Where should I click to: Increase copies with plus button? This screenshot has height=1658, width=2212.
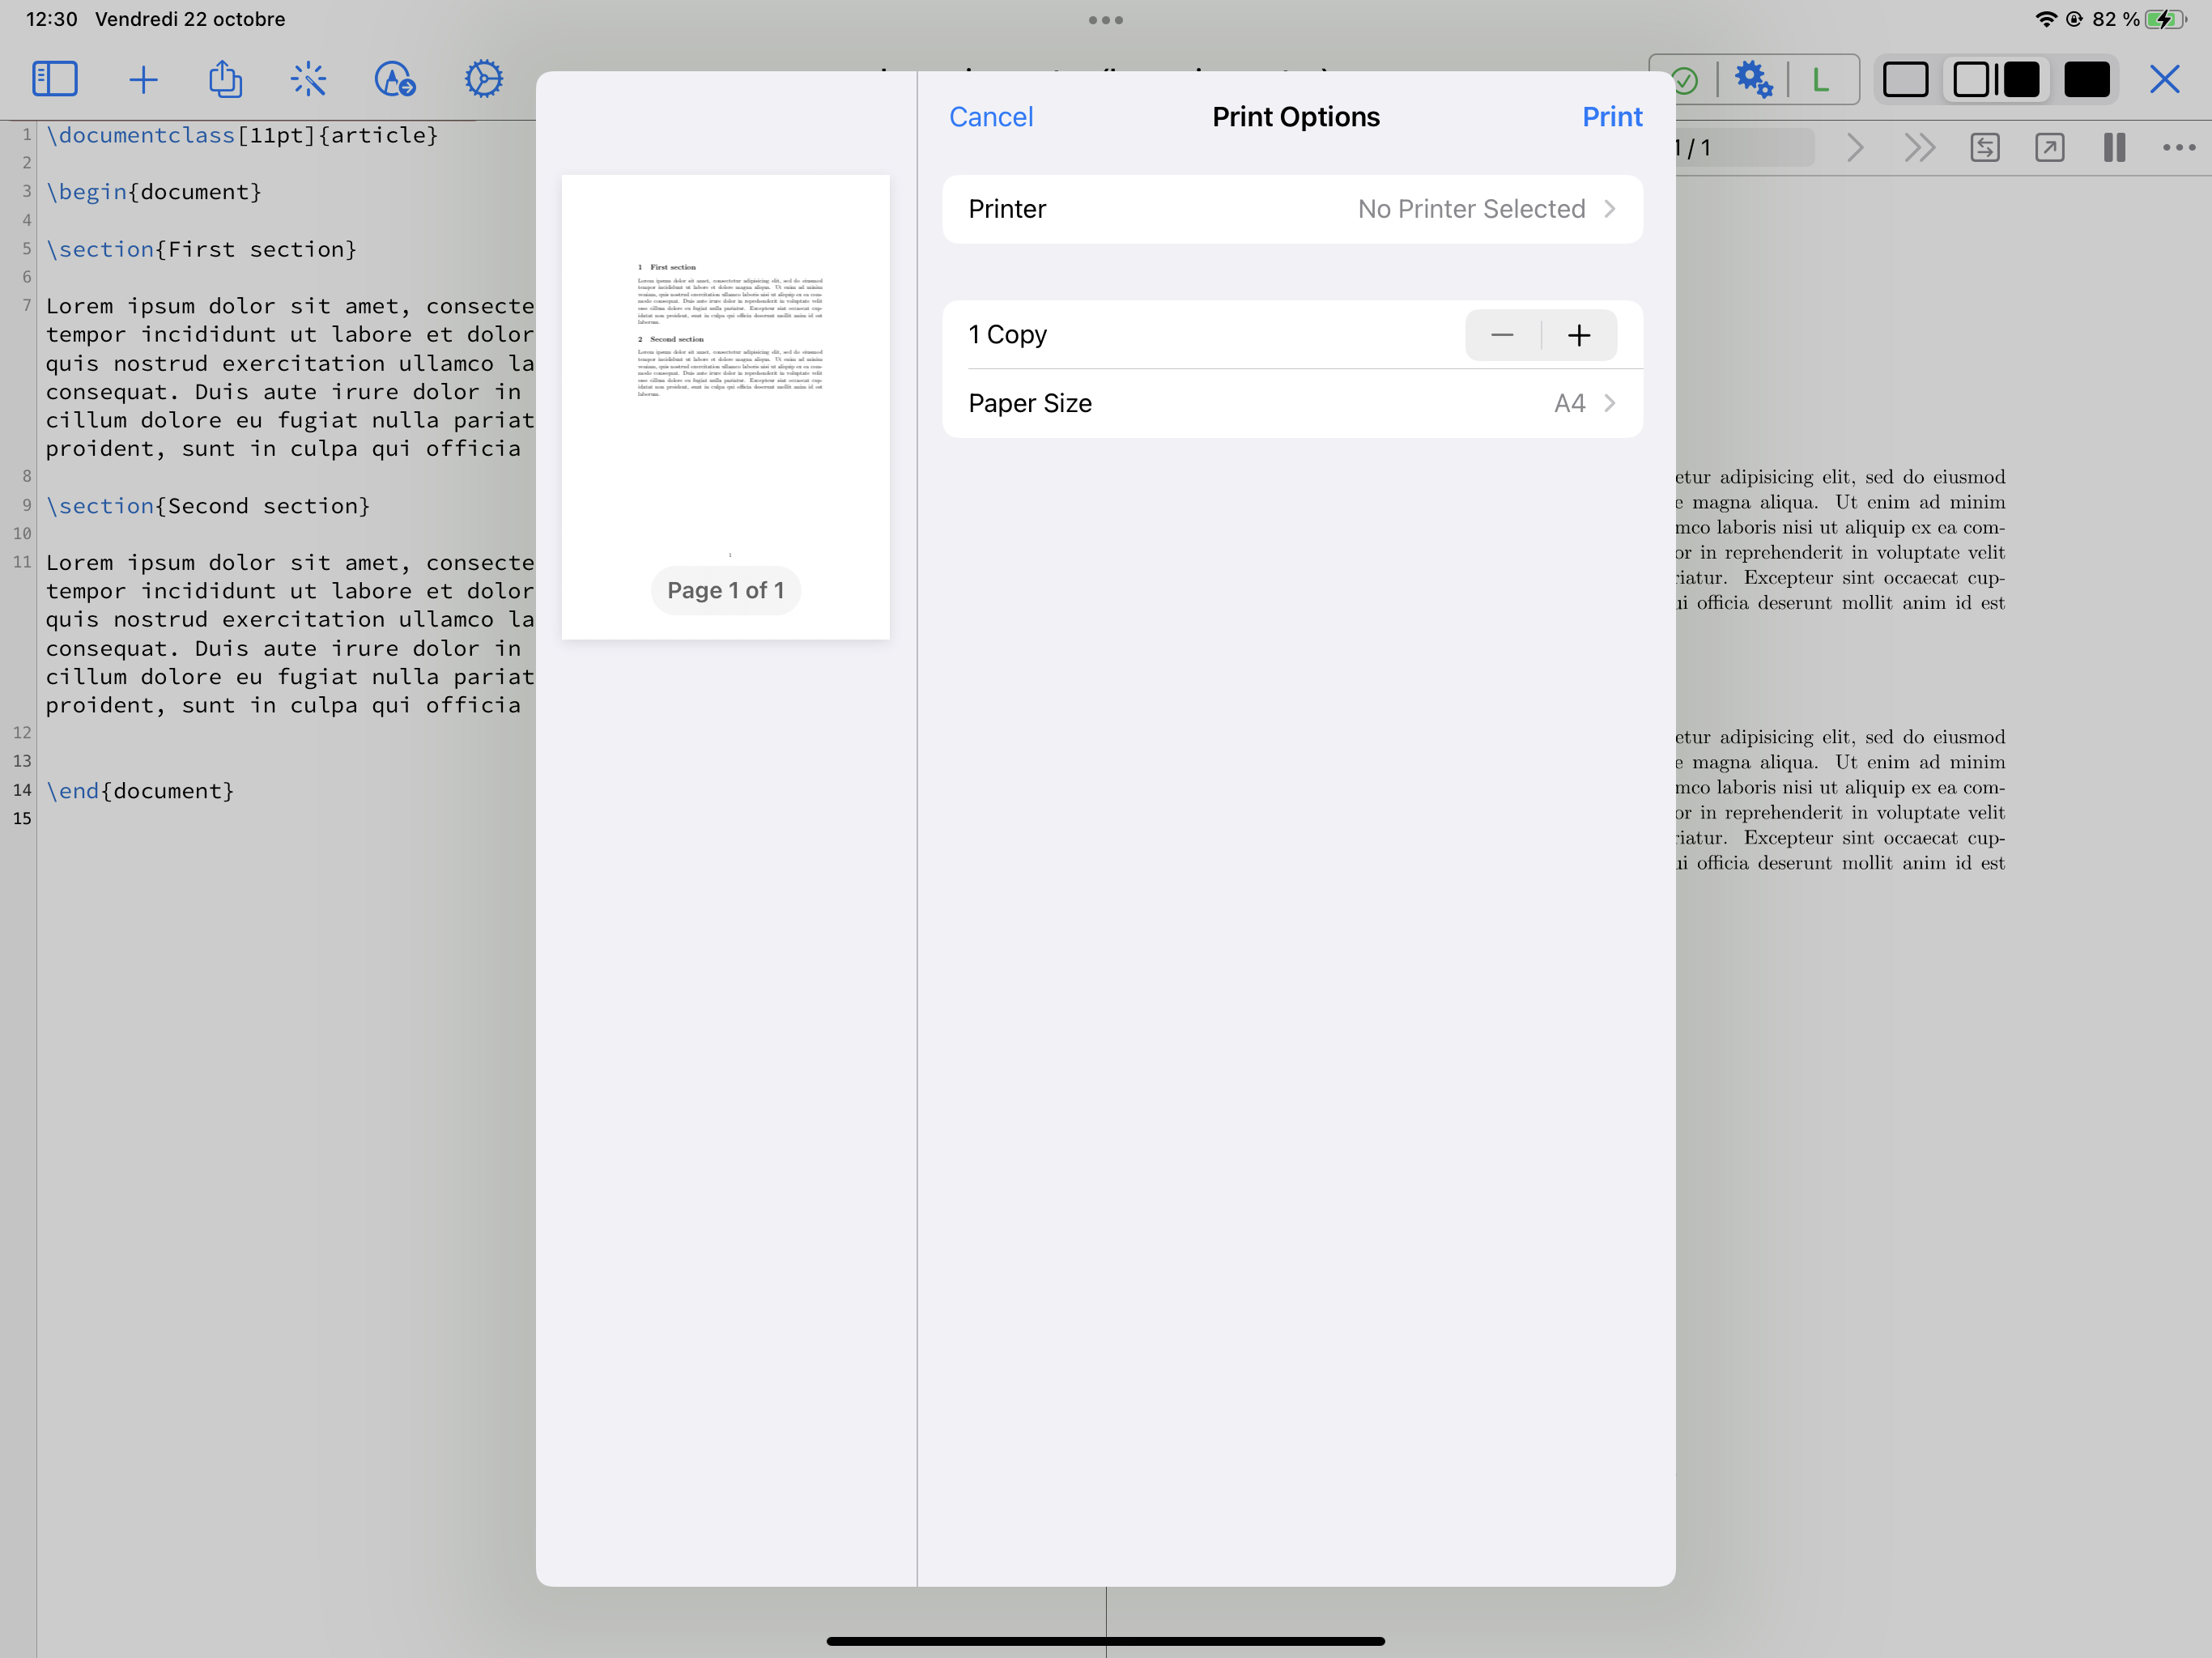coord(1579,335)
